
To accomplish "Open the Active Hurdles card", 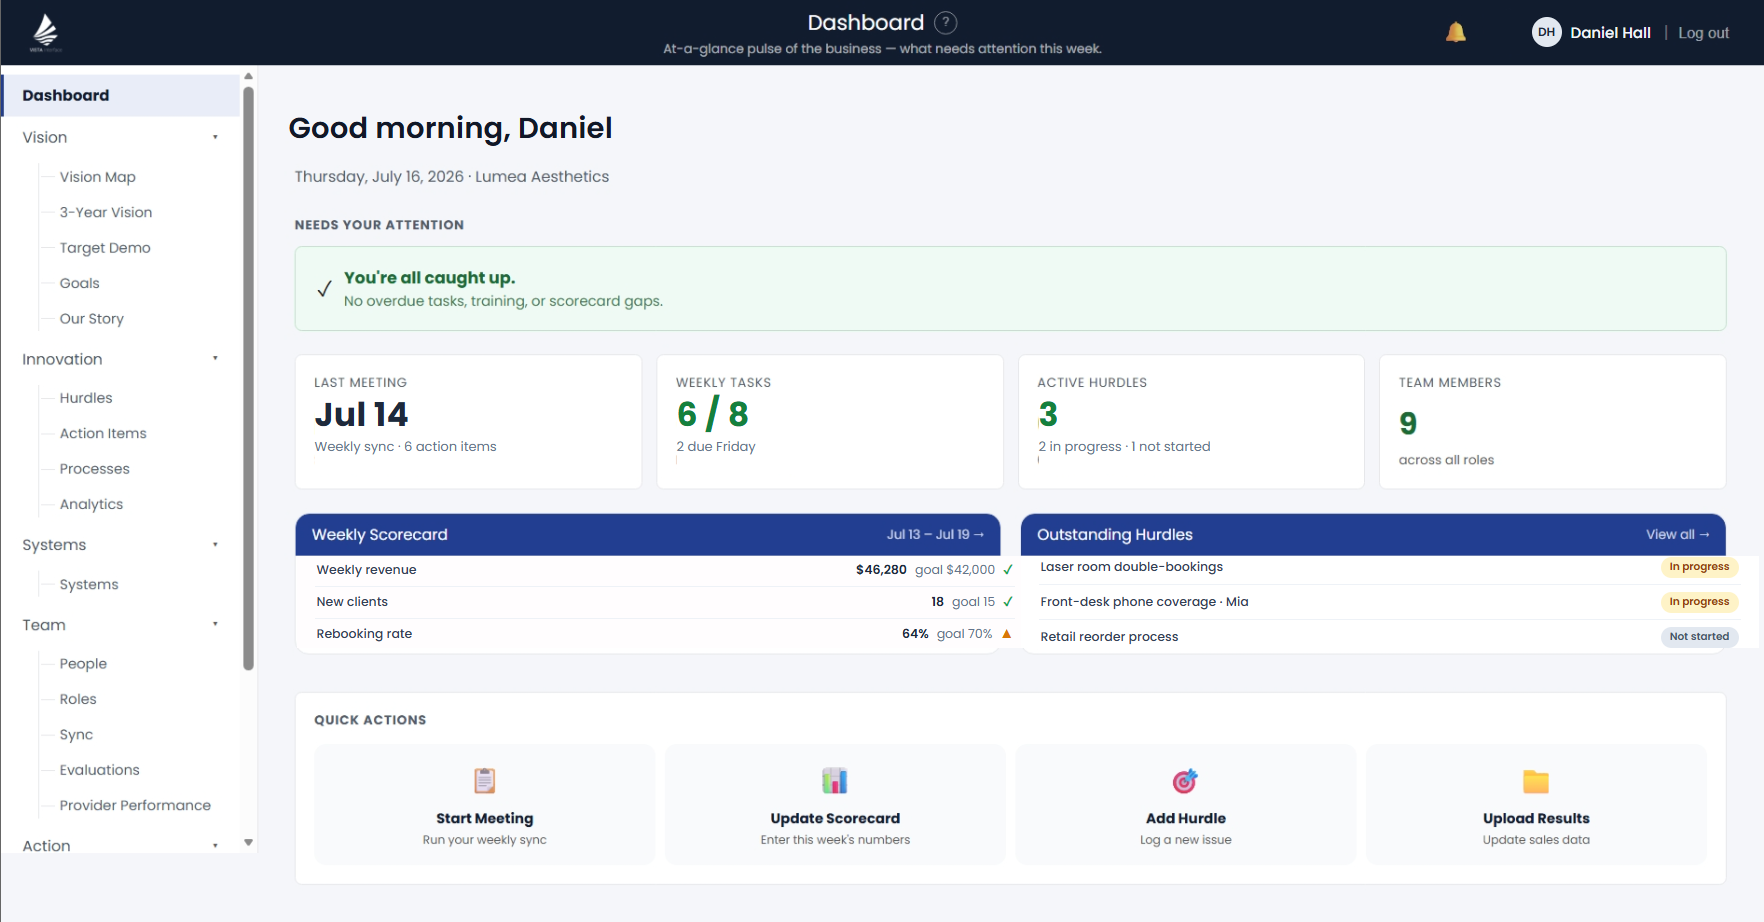I will (1191, 422).
